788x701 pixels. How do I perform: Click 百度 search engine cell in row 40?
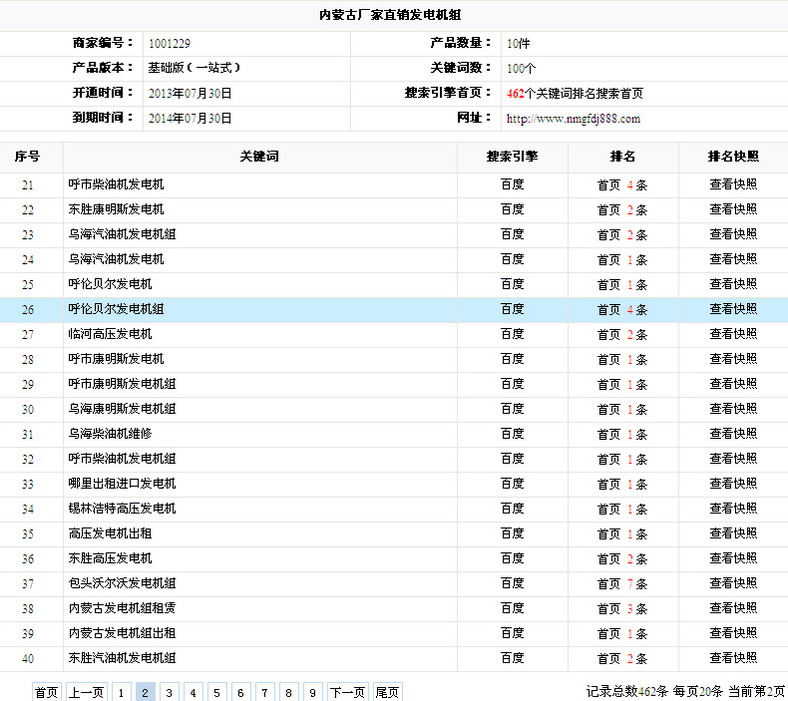tap(512, 658)
